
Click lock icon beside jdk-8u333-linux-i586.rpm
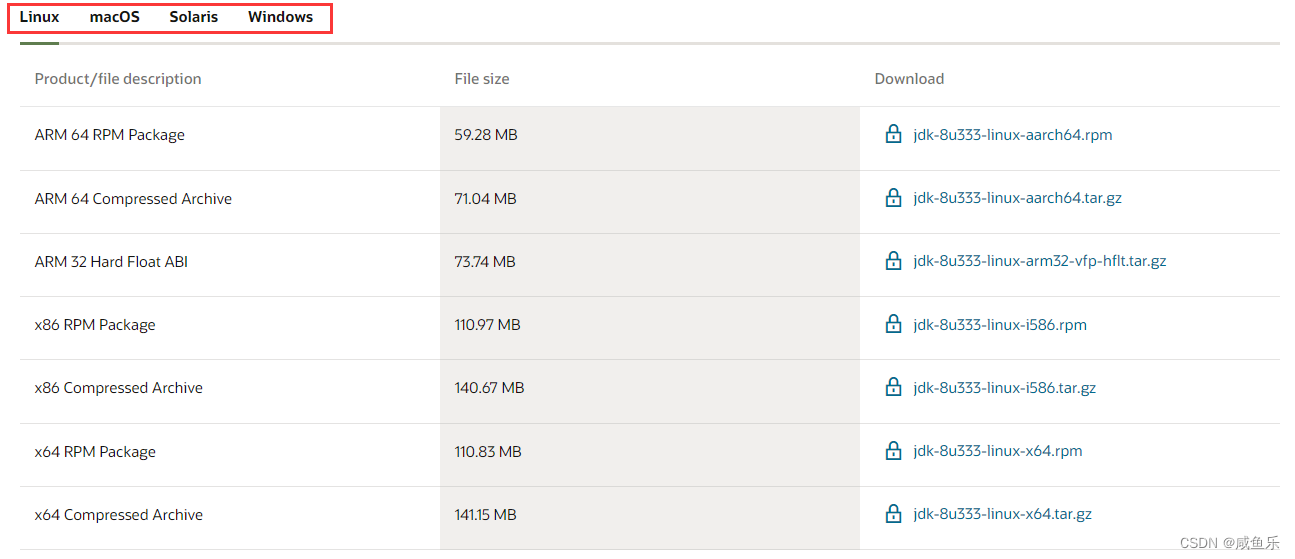[894, 324]
